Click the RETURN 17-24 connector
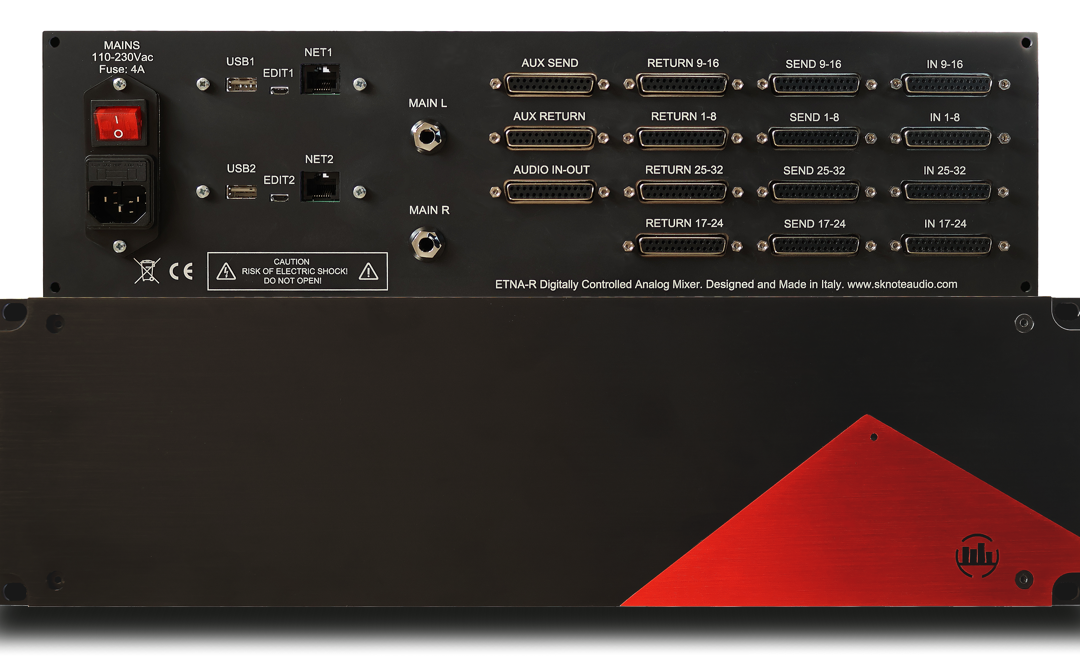The image size is (1080, 662). pyautogui.click(x=683, y=245)
